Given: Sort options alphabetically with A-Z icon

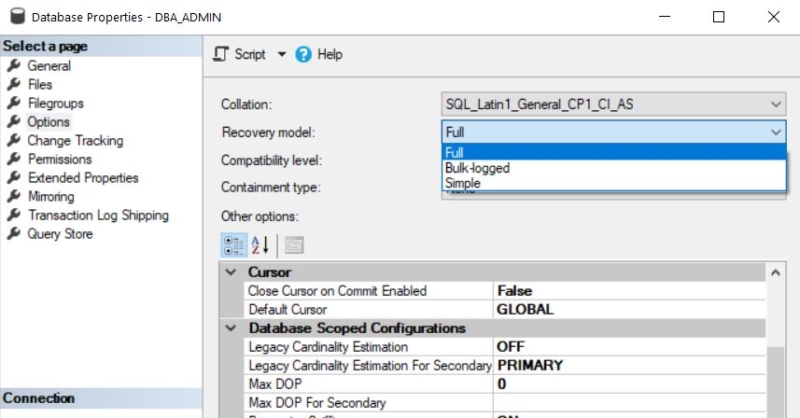Looking at the screenshot, I should coord(260,245).
